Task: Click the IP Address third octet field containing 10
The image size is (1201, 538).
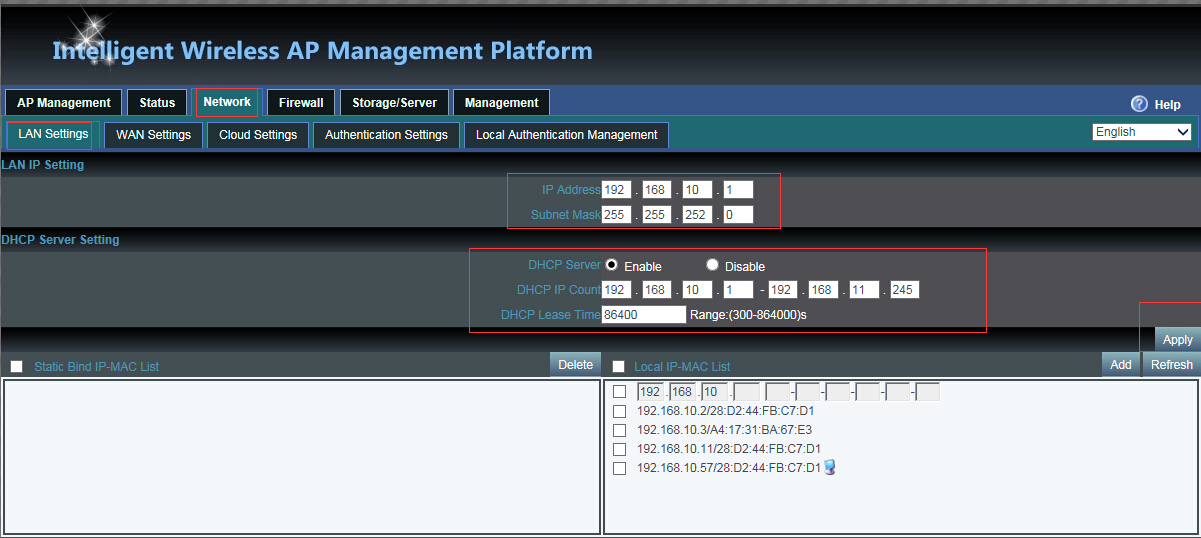Action: (697, 190)
